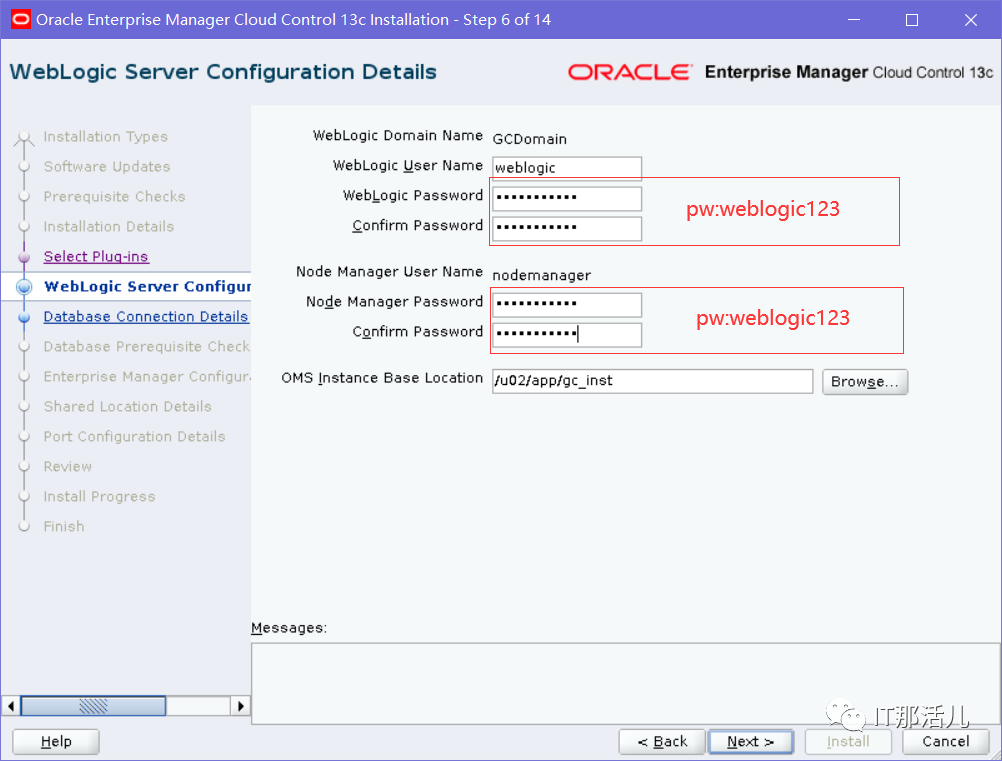This screenshot has height=761, width=1002.
Task: Click the WebLogic Server Configuration Details heading
Action: pyautogui.click(x=223, y=72)
